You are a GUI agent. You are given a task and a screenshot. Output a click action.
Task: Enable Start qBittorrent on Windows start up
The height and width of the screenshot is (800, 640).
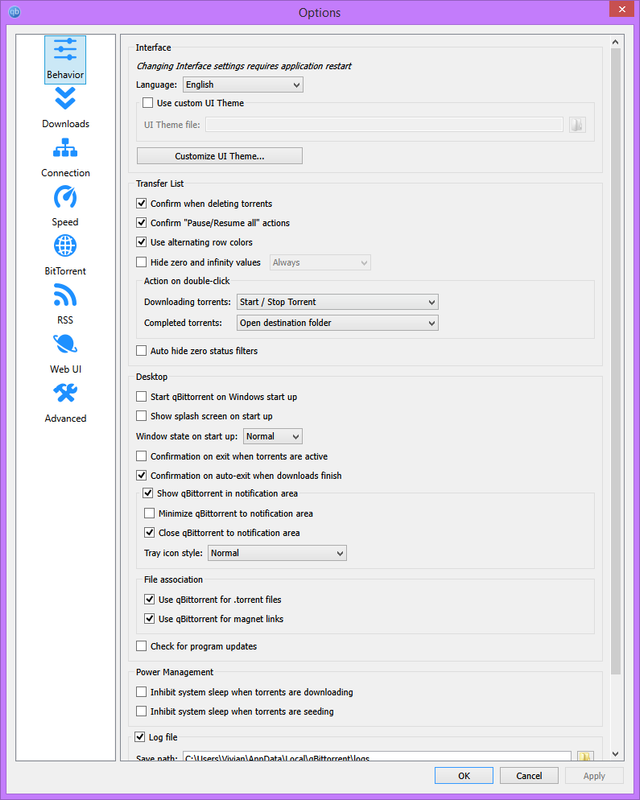tap(141, 397)
